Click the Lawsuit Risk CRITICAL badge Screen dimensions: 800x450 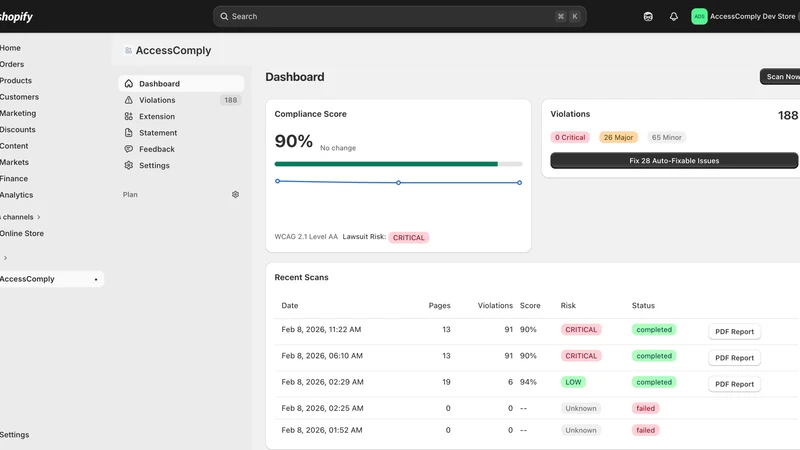pyautogui.click(x=409, y=238)
